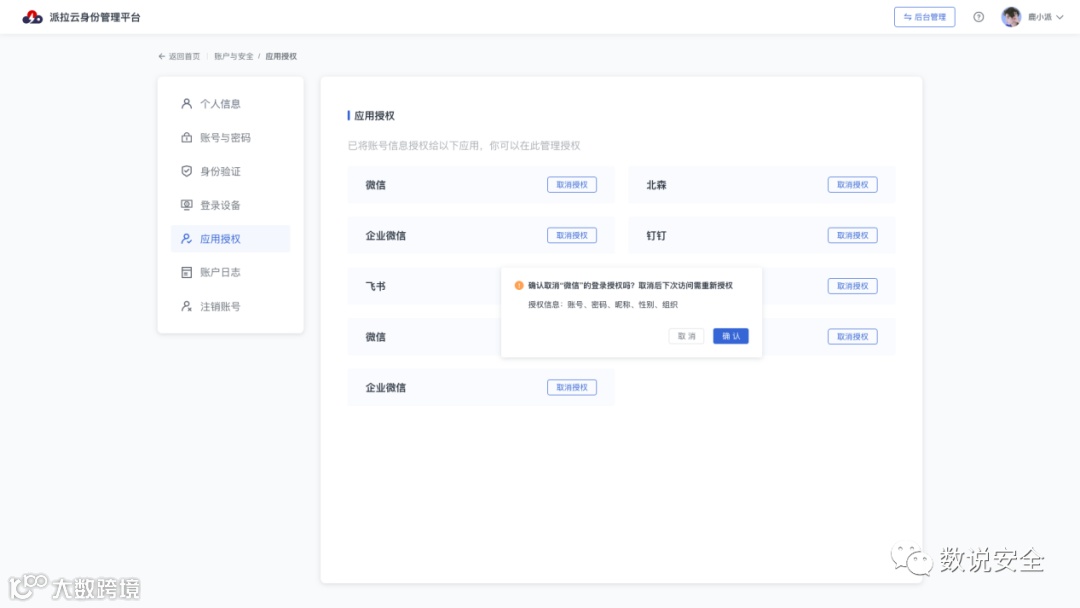
Task: Click the back arrow beside 返回首页
Action: coord(162,56)
